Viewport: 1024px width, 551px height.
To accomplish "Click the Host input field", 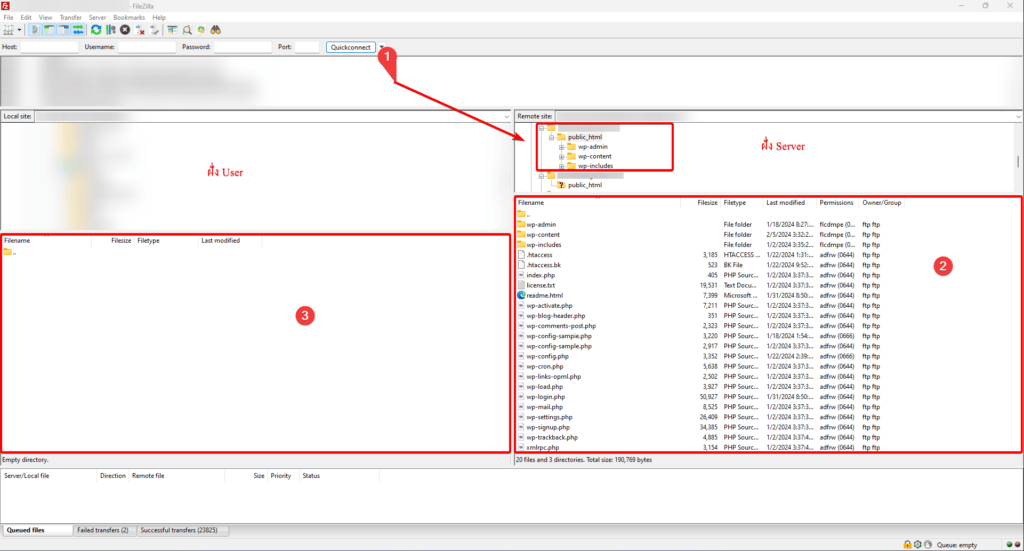I will tap(49, 47).
